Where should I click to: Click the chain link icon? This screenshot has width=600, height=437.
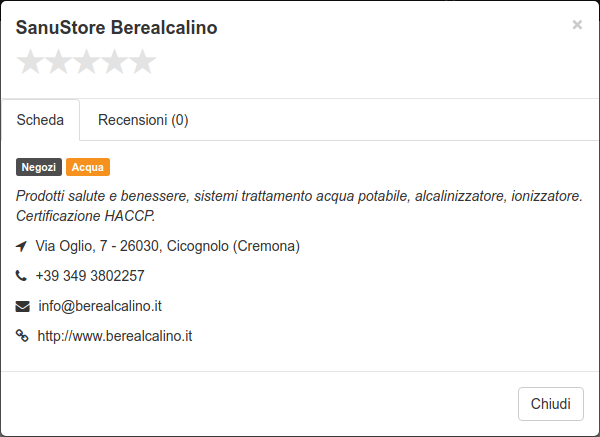pyautogui.click(x=22, y=336)
